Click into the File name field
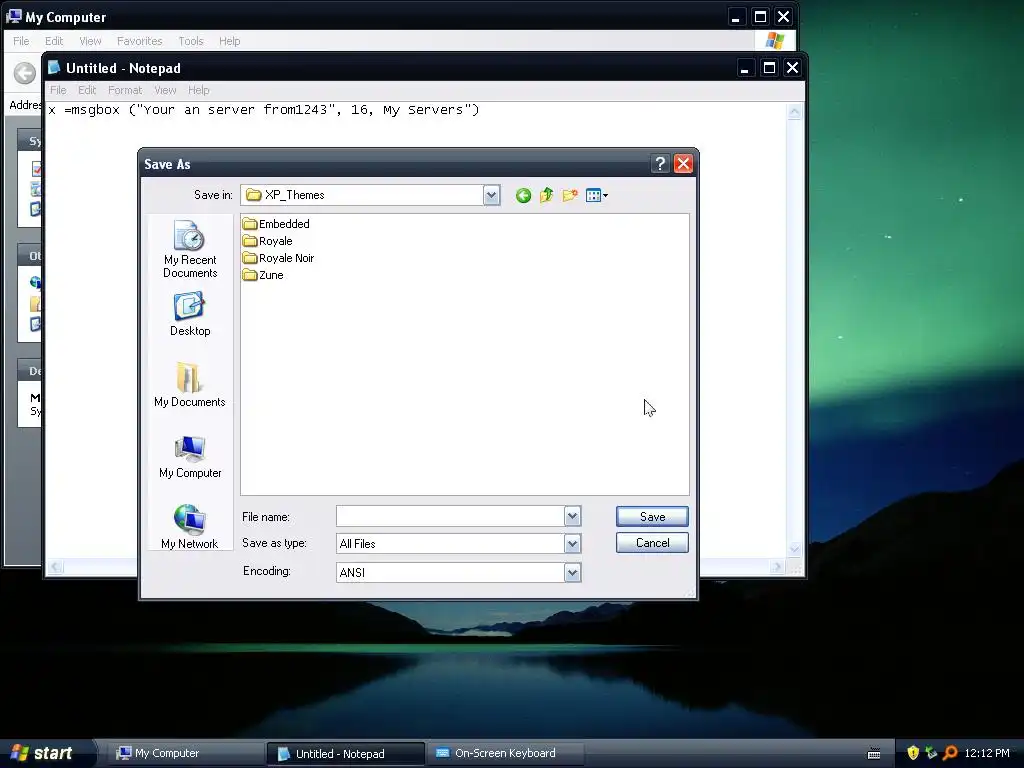 coord(450,516)
